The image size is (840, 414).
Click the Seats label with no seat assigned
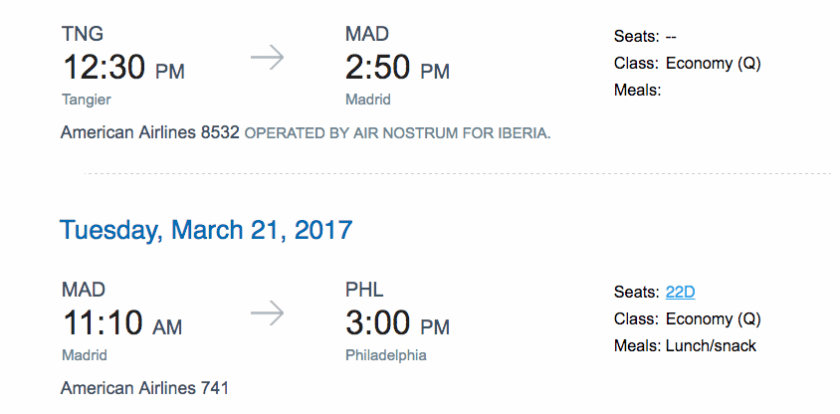(x=646, y=37)
